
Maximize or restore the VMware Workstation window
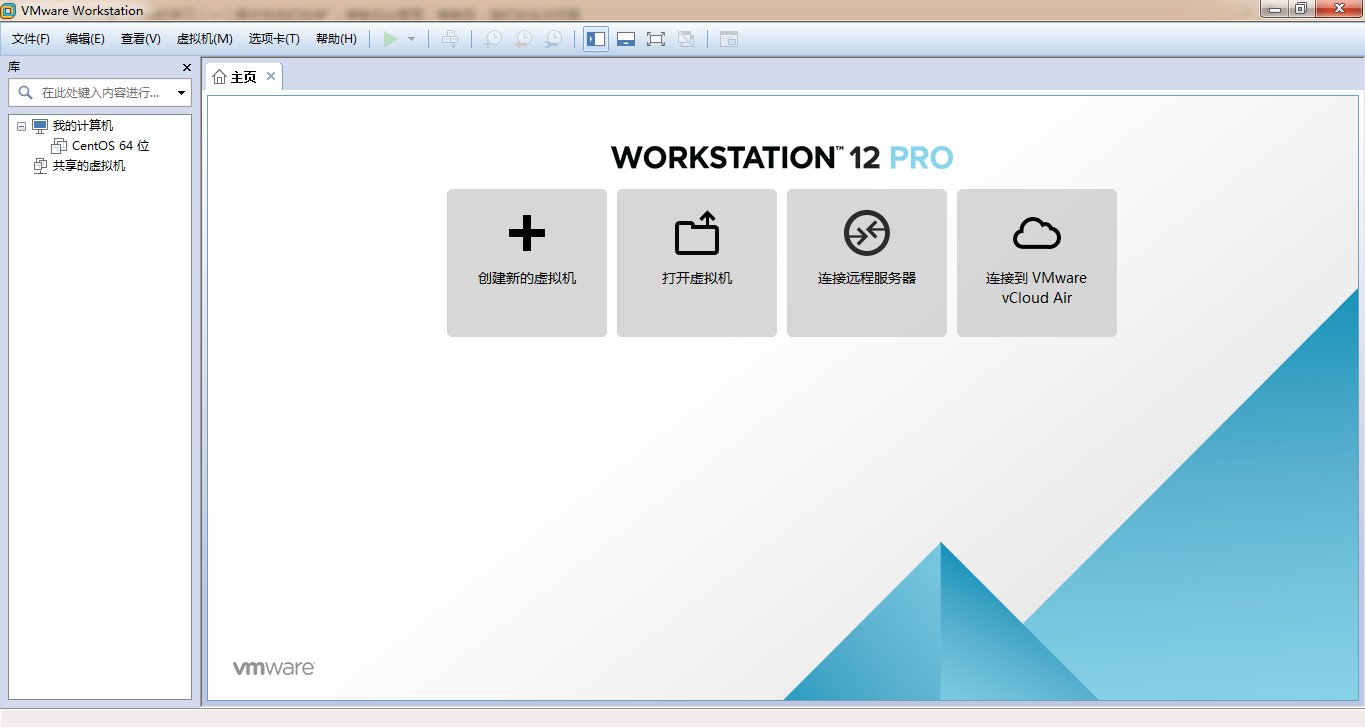pyautogui.click(x=1300, y=9)
